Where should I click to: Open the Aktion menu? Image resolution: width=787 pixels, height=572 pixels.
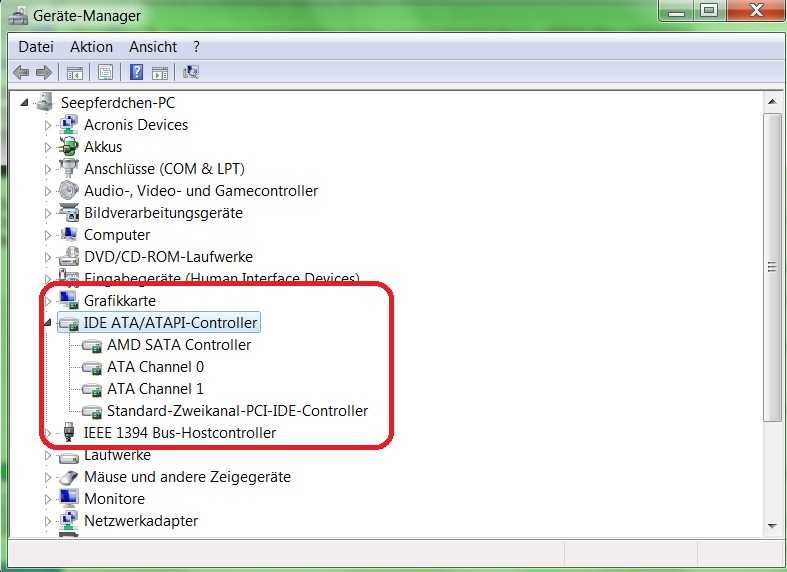tap(91, 47)
